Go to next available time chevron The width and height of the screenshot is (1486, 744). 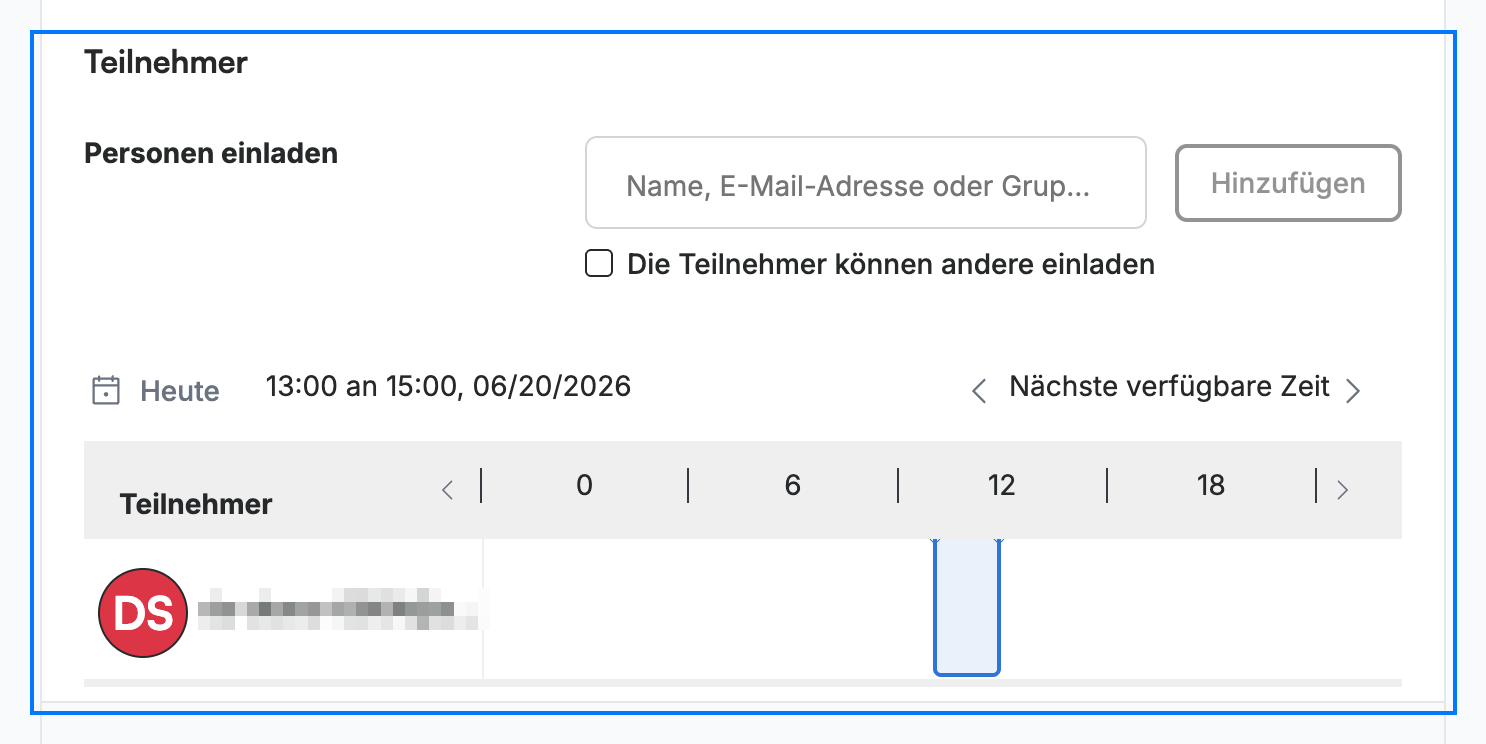[x=1353, y=390]
